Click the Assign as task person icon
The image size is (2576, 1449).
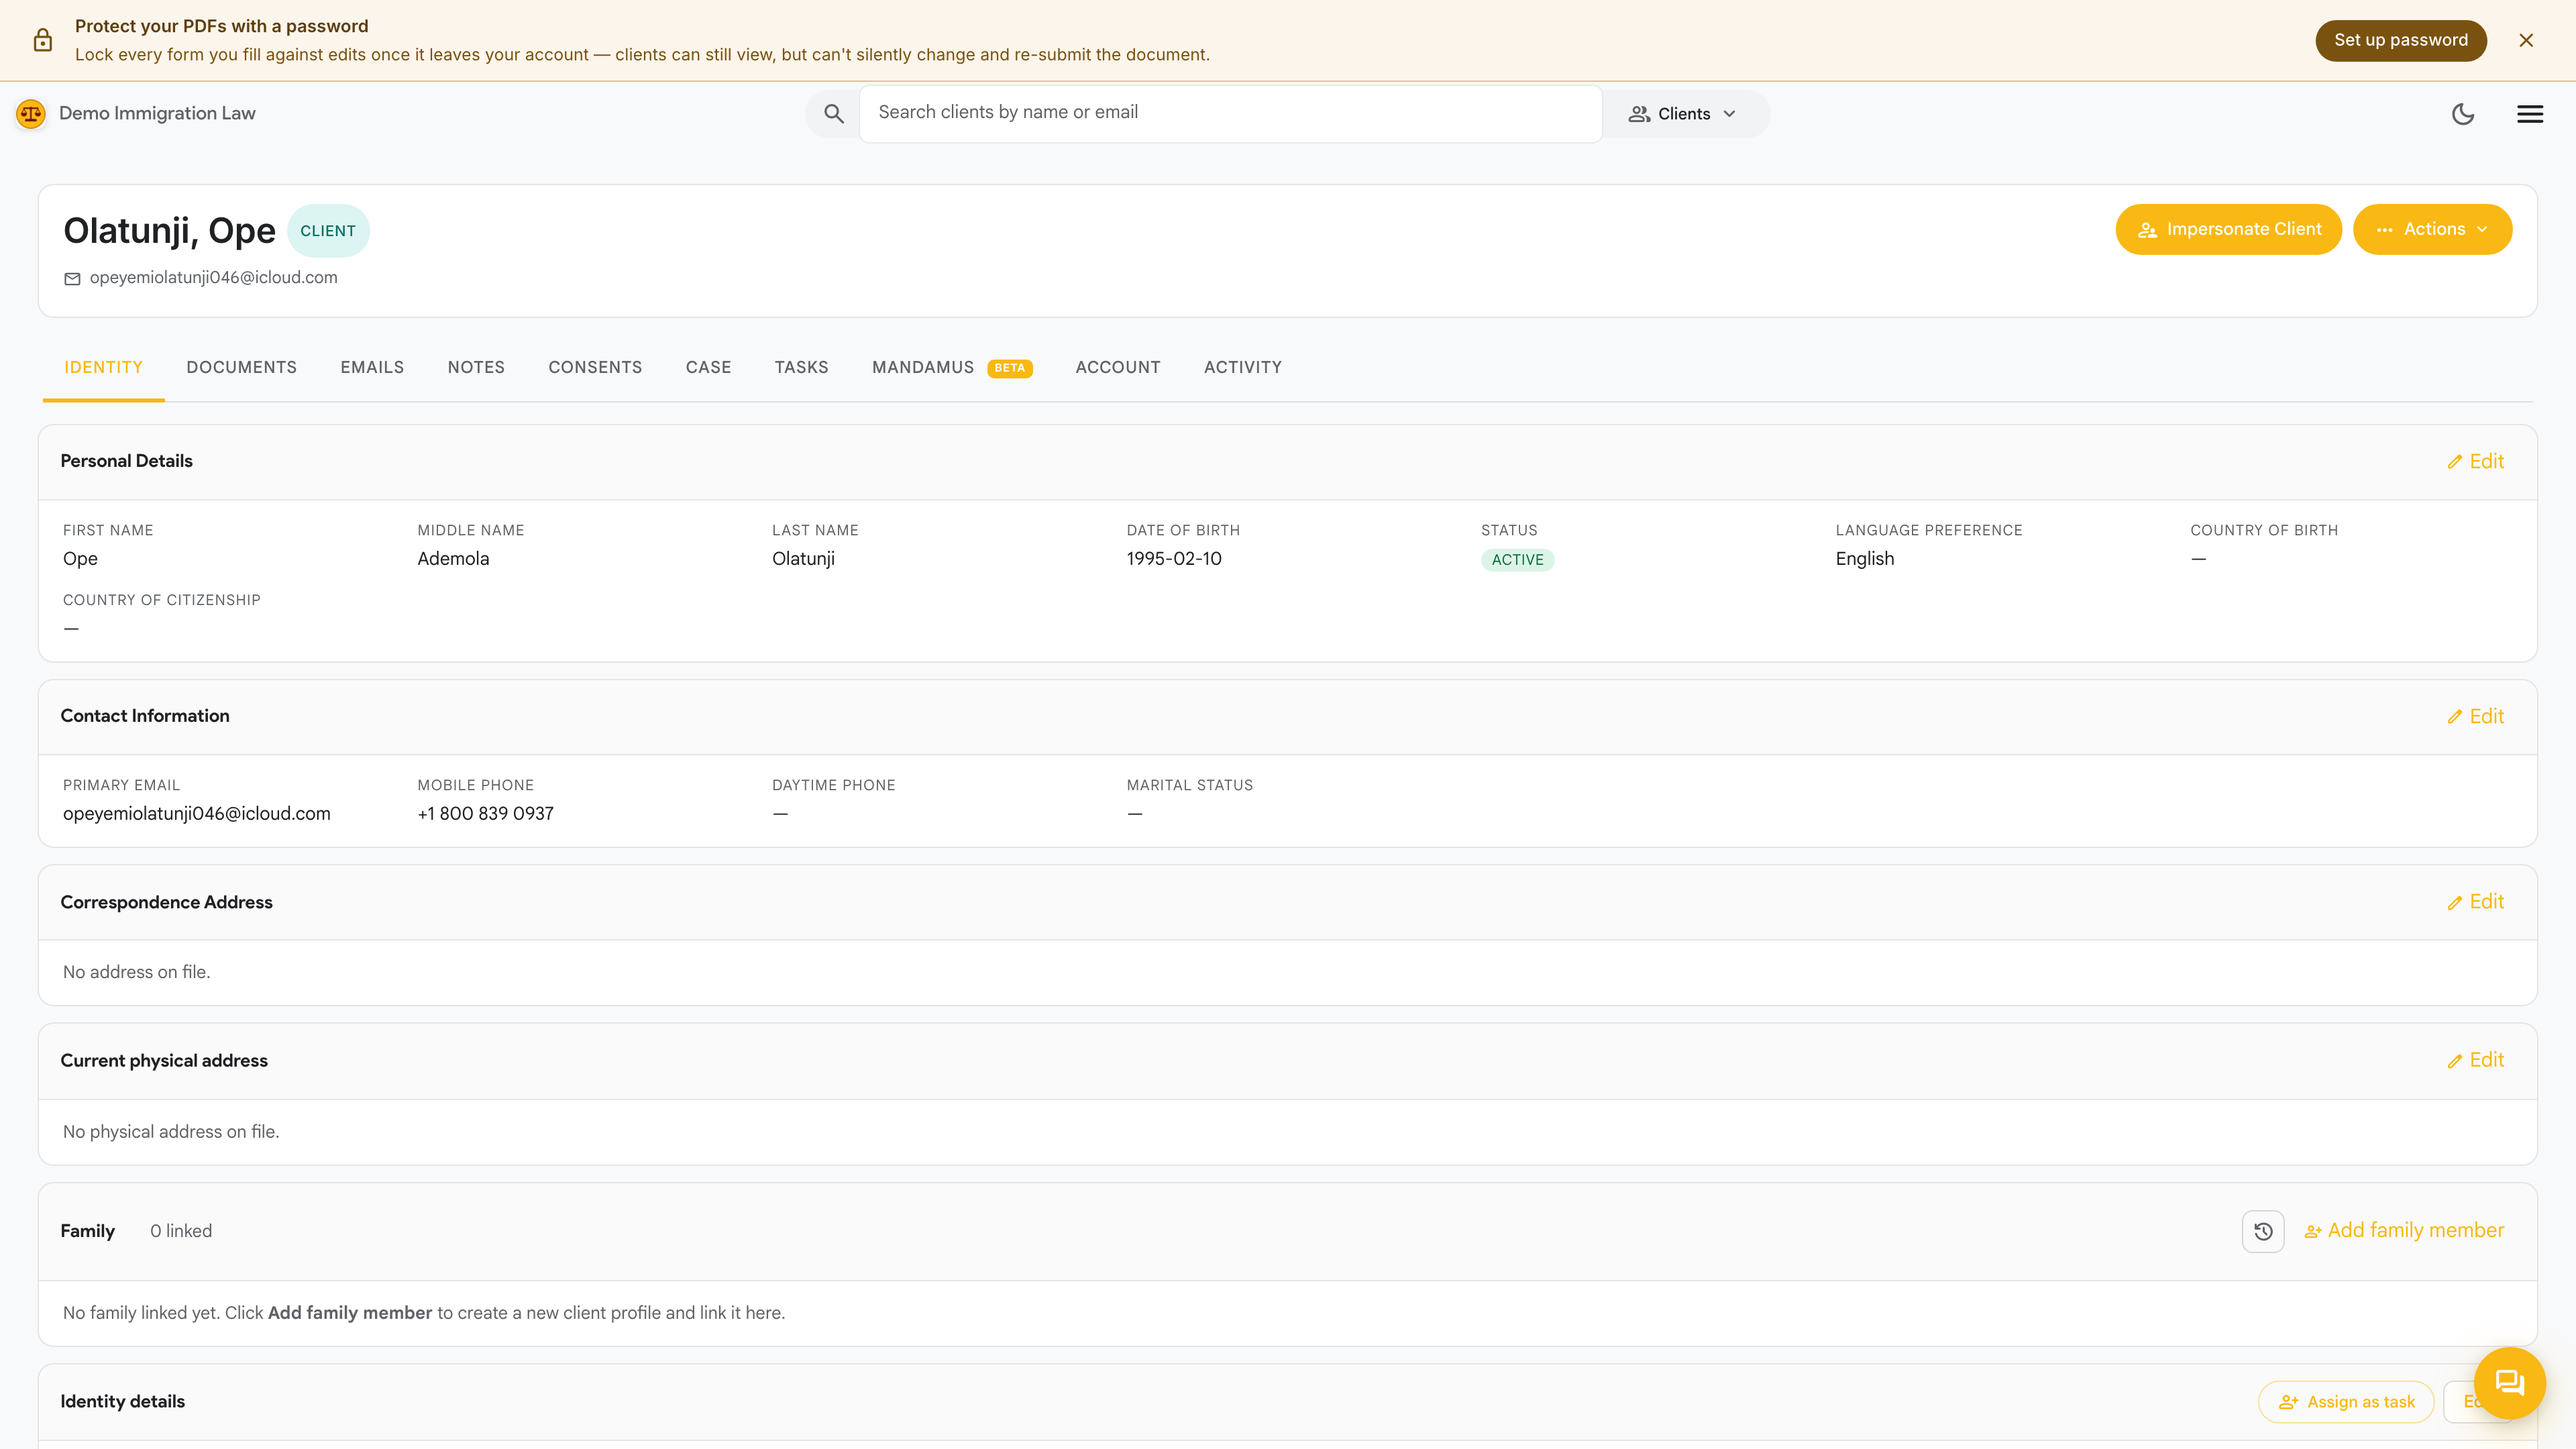click(x=2288, y=1402)
